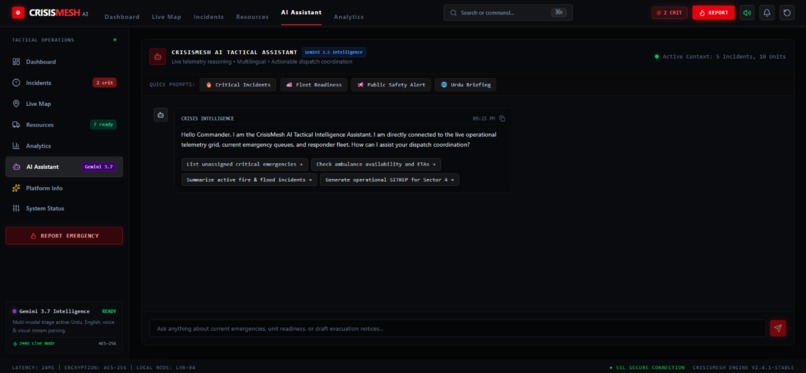This screenshot has width=806, height=373.
Task: Open Incidents in sidebar menu
Action: (x=64, y=83)
